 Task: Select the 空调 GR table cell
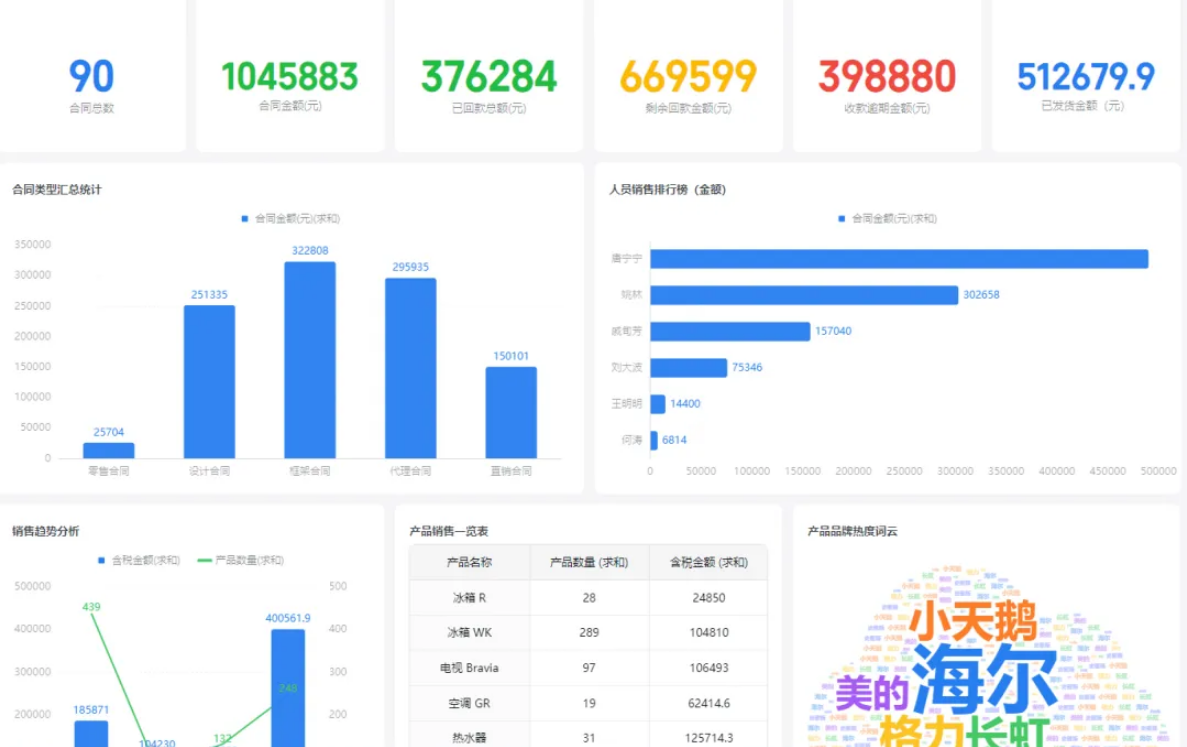[469, 703]
